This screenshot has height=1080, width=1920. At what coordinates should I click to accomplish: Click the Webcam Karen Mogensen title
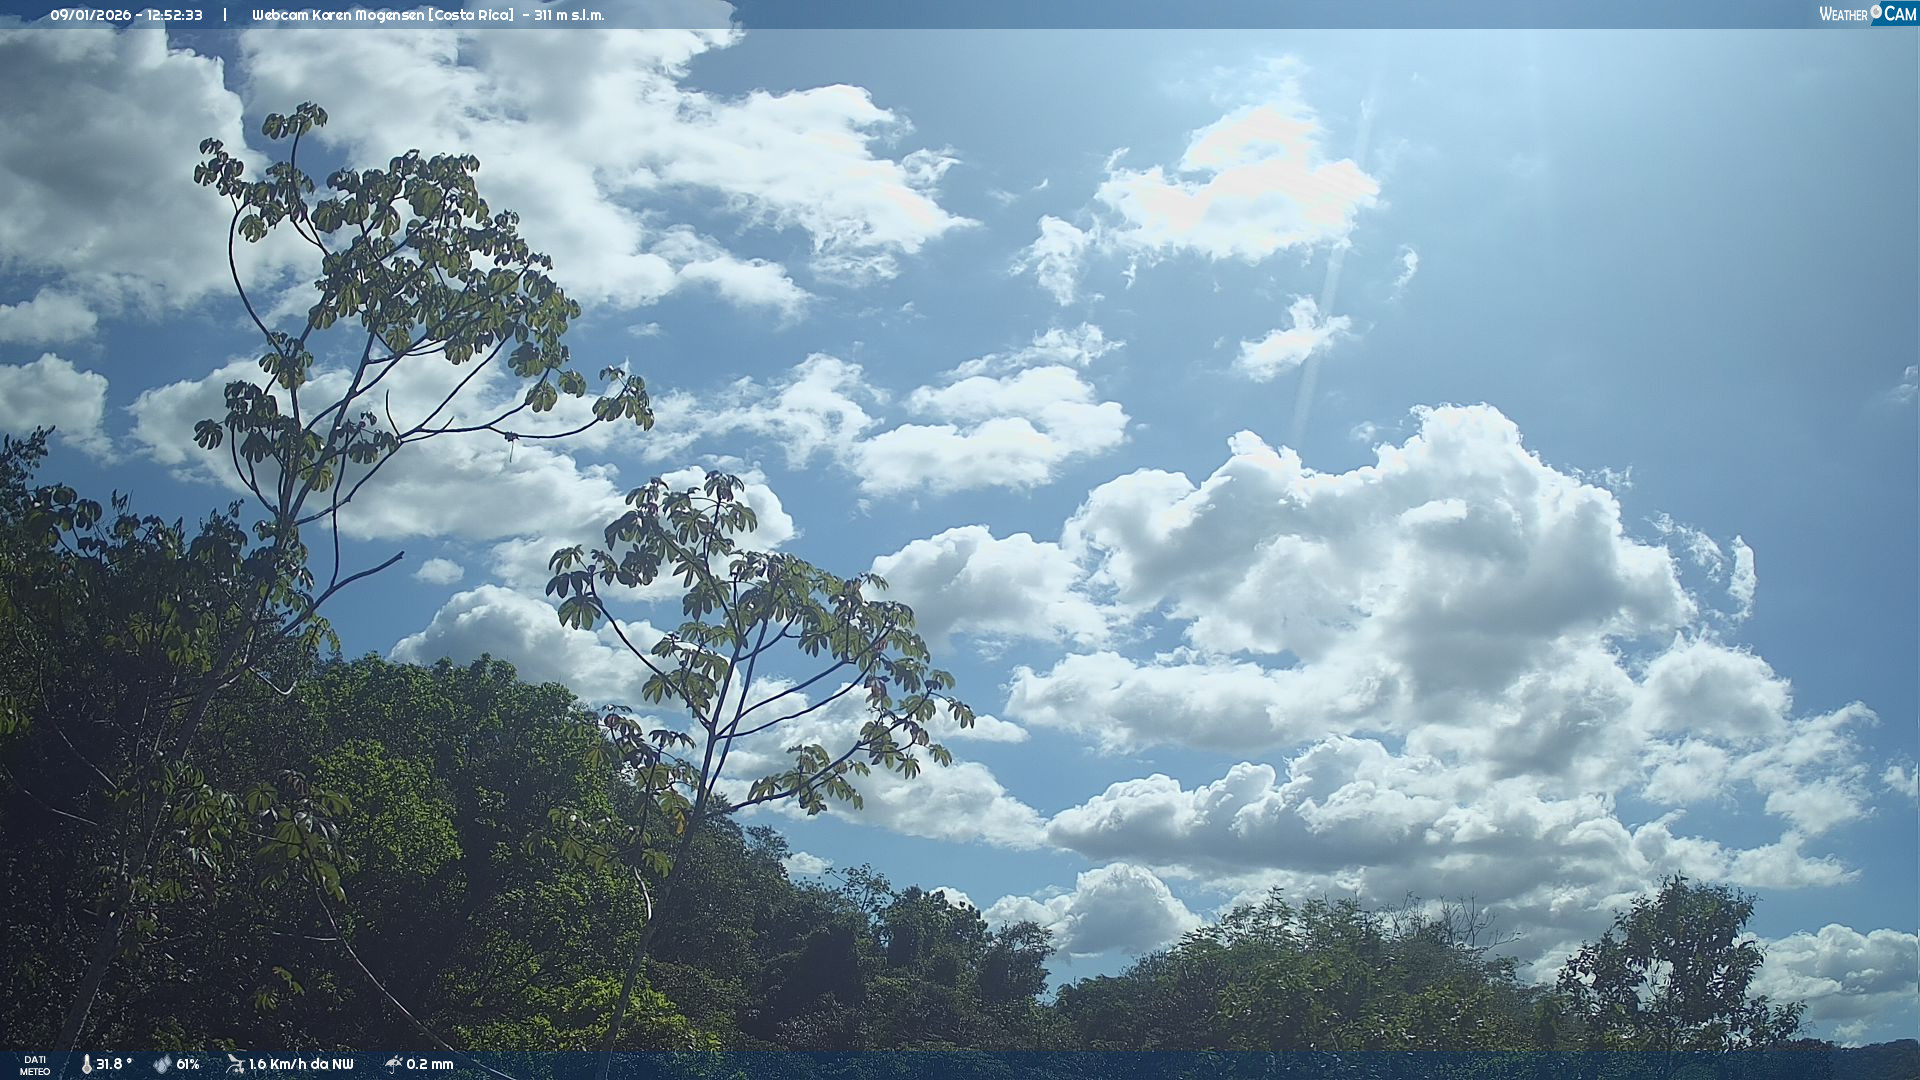coord(338,15)
